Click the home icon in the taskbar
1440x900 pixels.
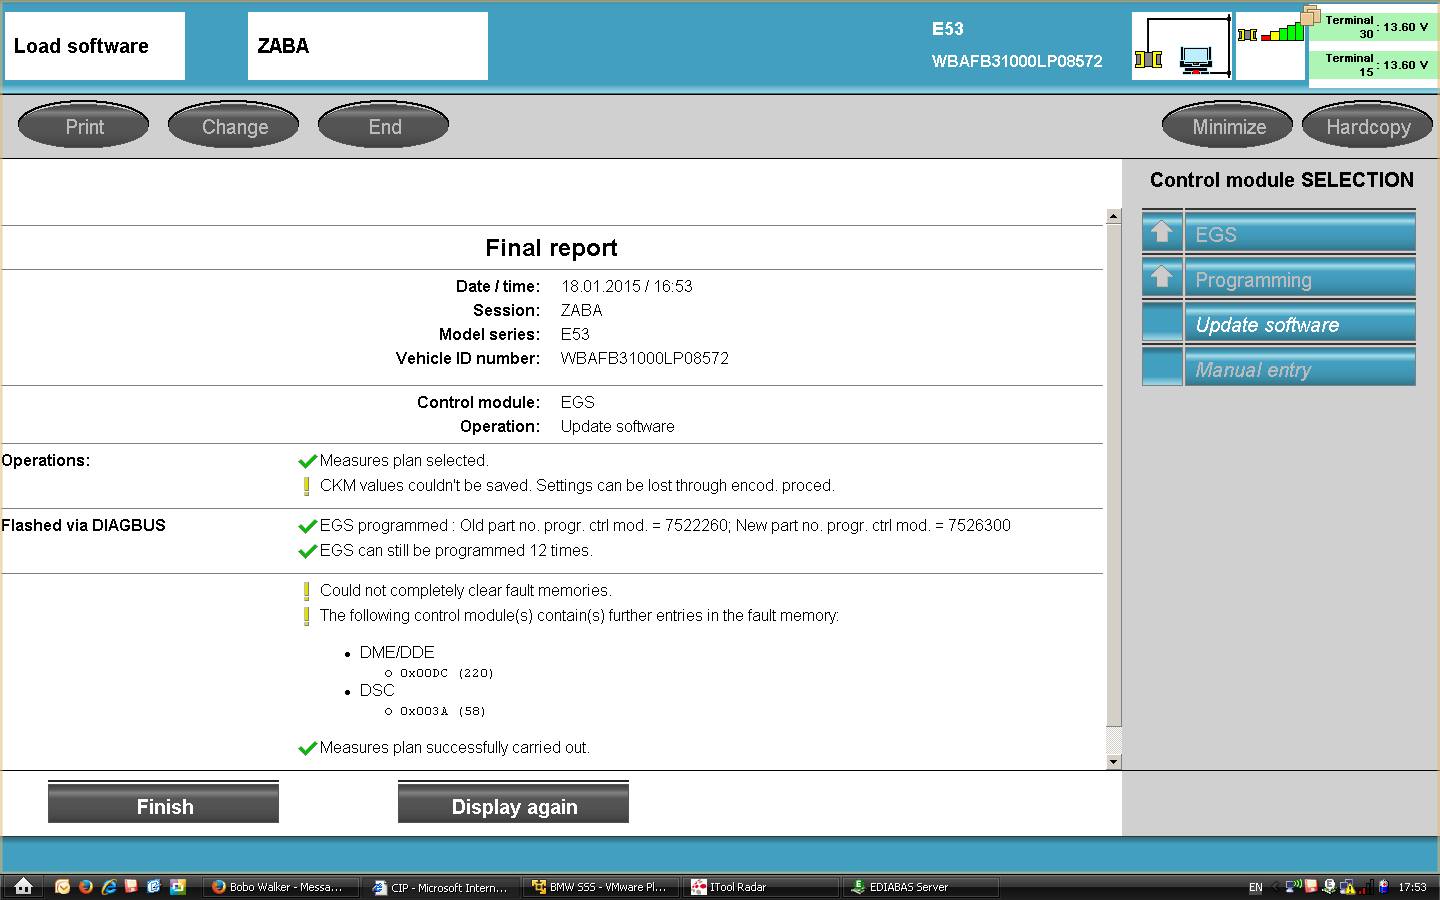coord(23,886)
